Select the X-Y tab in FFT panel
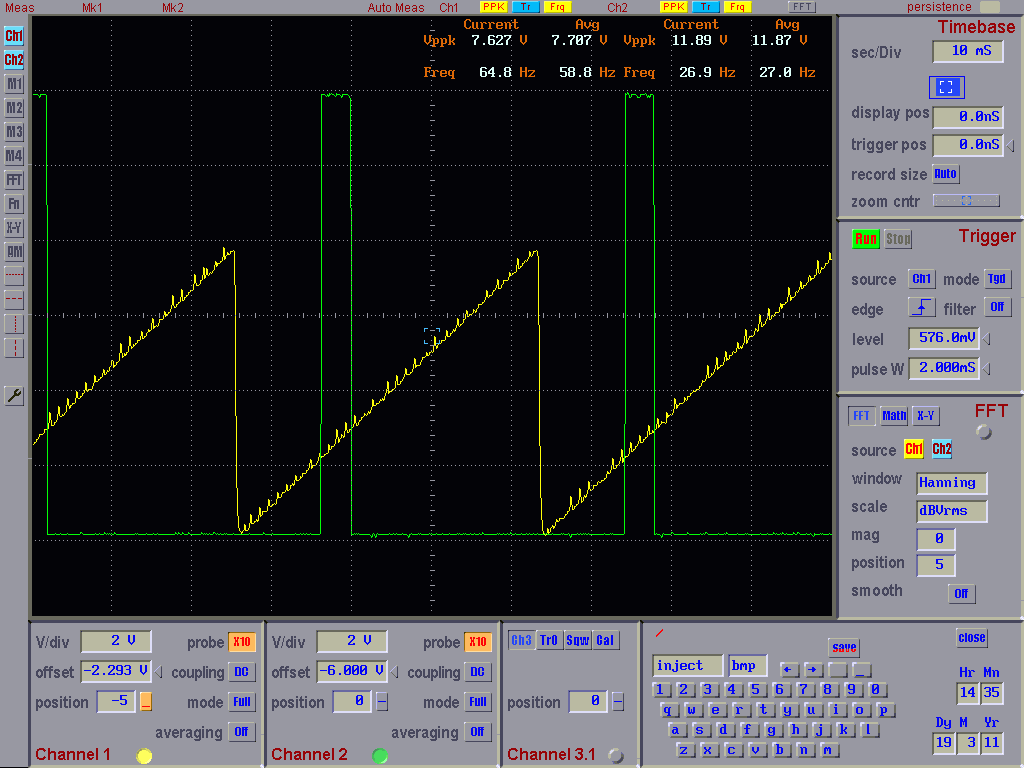 (x=926, y=416)
